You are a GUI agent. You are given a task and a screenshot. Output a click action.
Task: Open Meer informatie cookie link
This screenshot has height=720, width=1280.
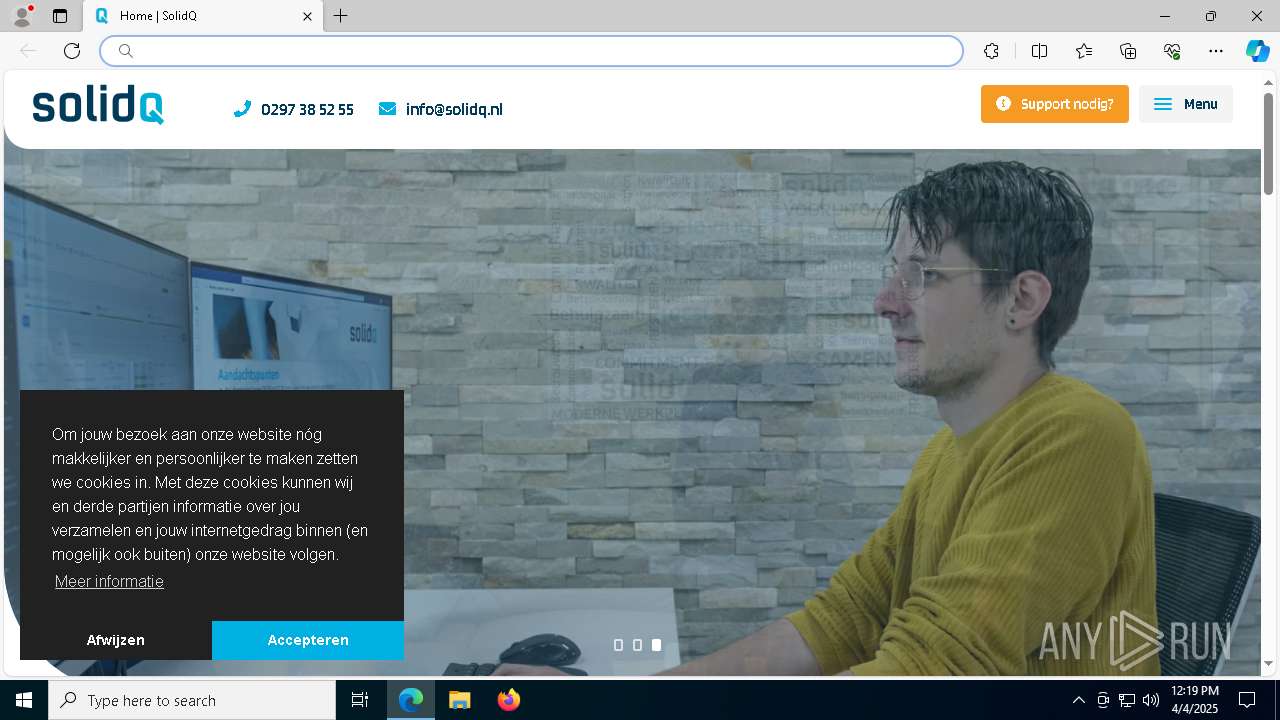pos(109,582)
